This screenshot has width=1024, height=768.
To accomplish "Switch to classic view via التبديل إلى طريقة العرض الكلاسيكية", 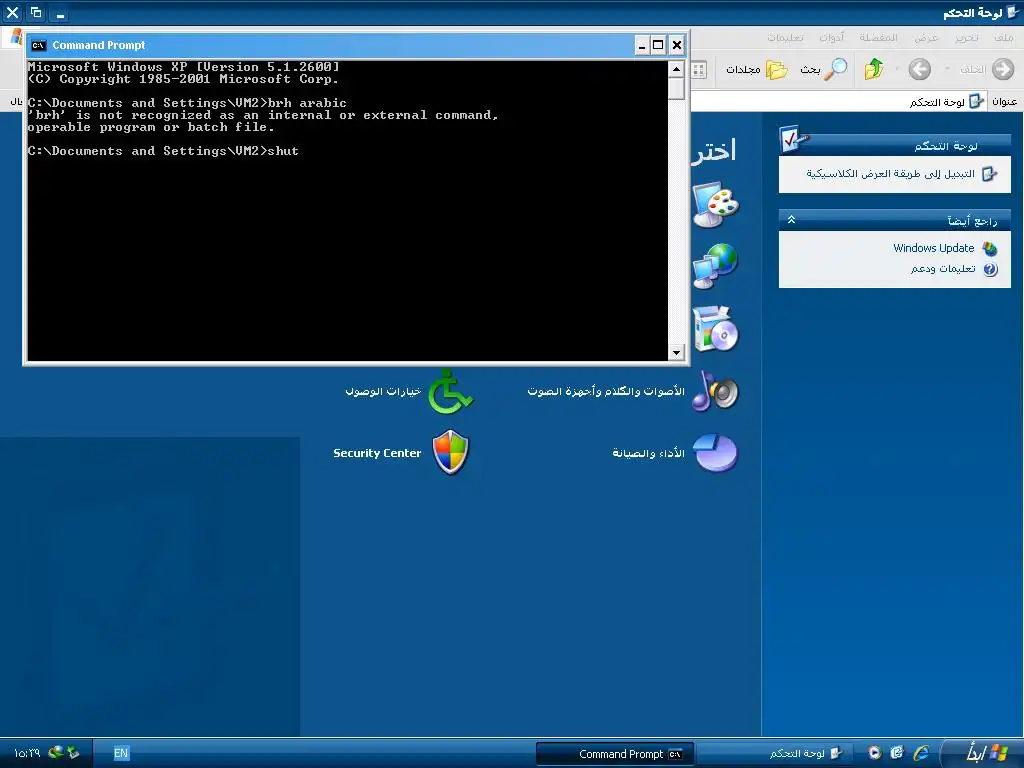I will click(x=890, y=174).
